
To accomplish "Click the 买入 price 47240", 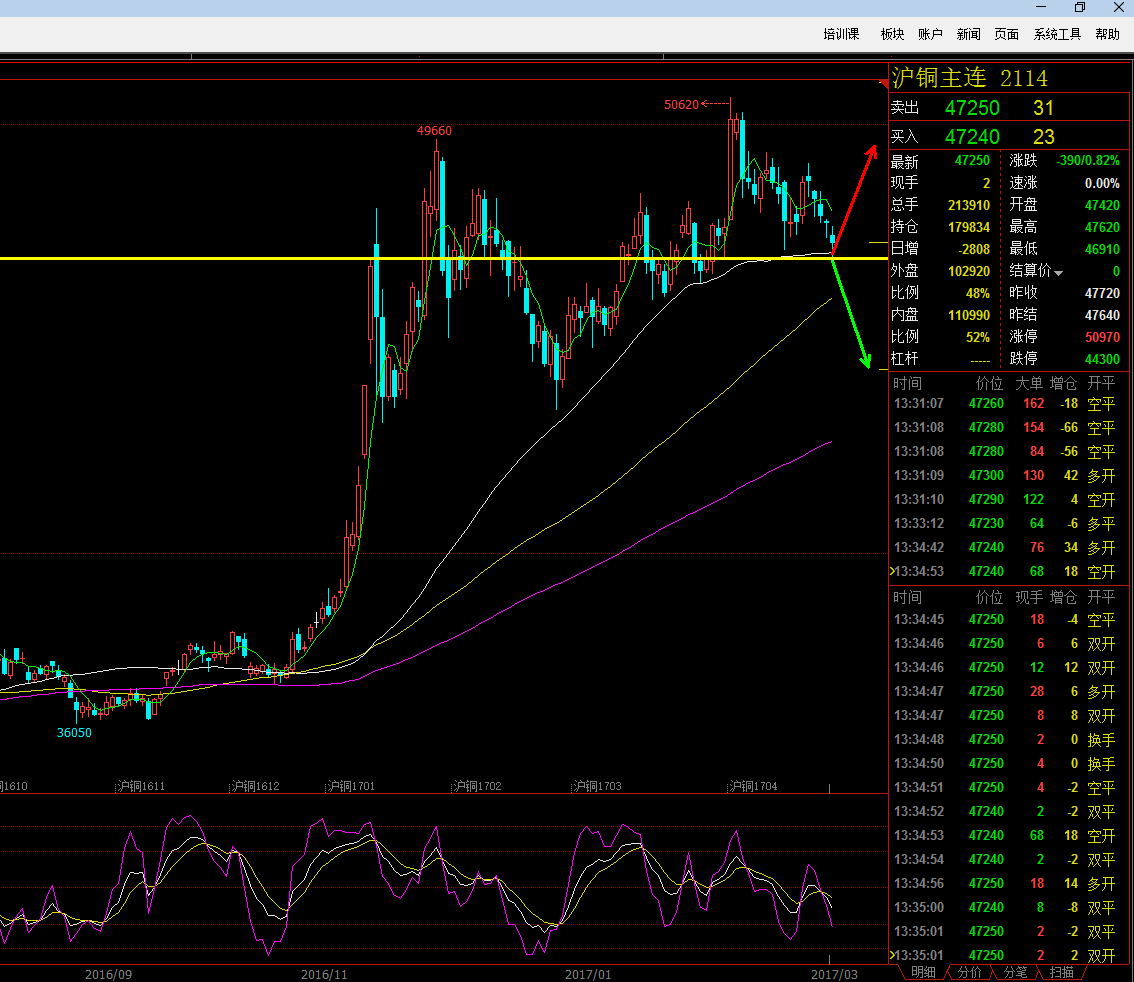I will point(972,137).
